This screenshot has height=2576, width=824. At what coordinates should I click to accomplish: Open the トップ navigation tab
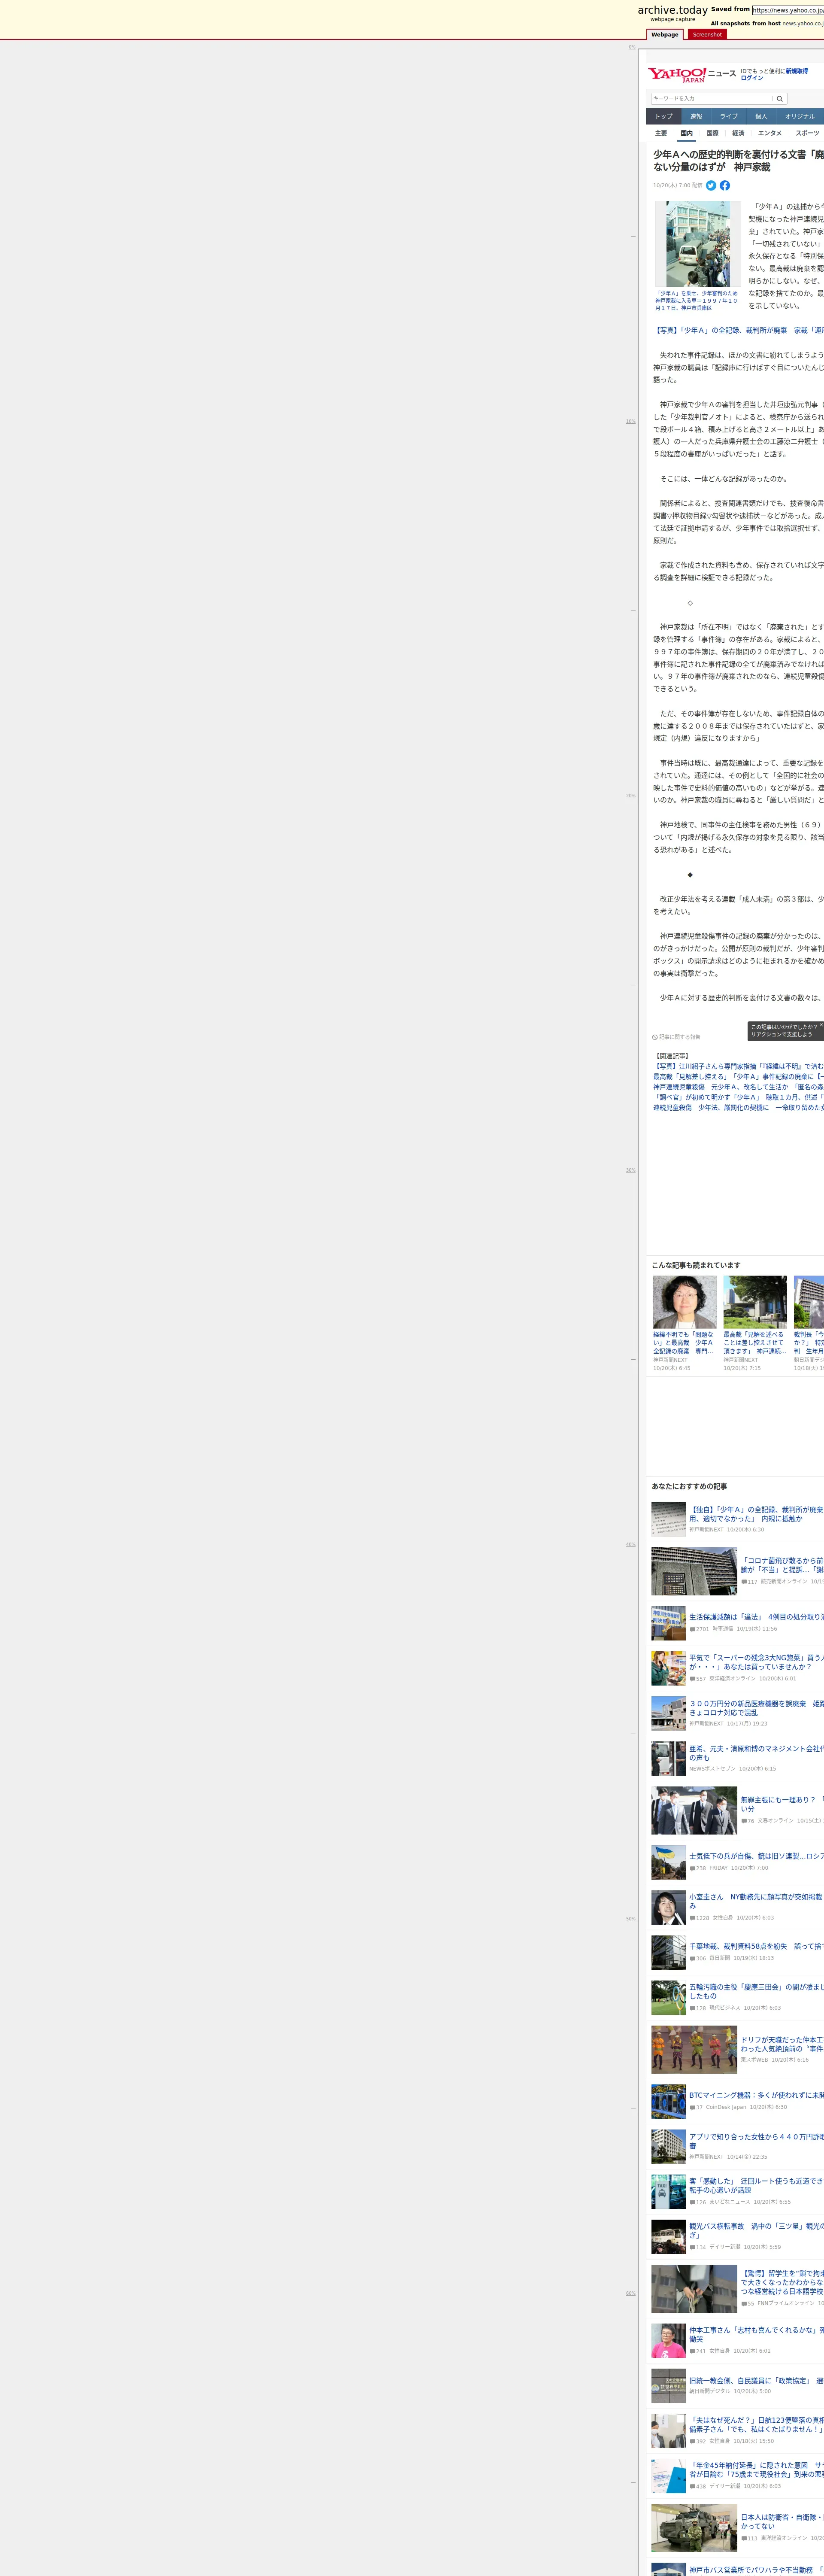click(x=664, y=116)
